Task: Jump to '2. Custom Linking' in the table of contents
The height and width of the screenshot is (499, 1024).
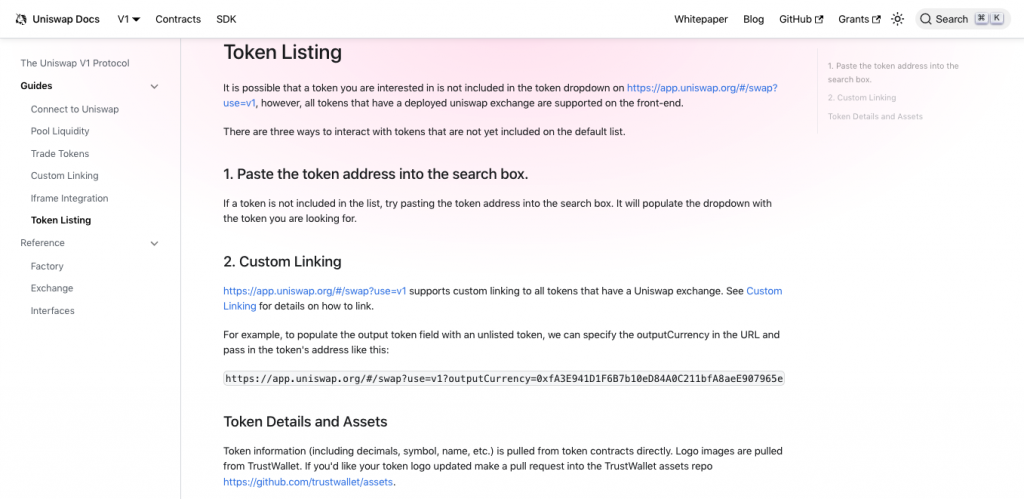Action: (x=861, y=97)
